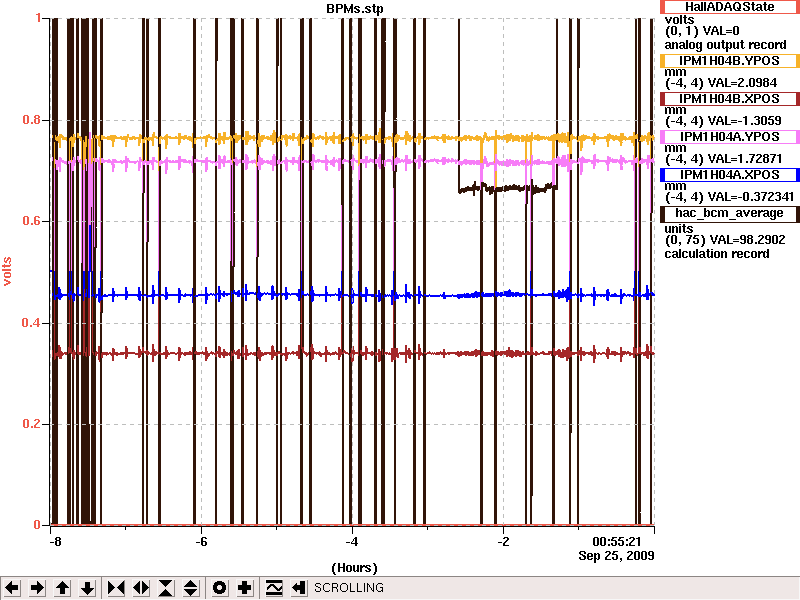Zoom in on the horizontal time axis
This screenshot has height=600, width=800.
tap(116, 588)
